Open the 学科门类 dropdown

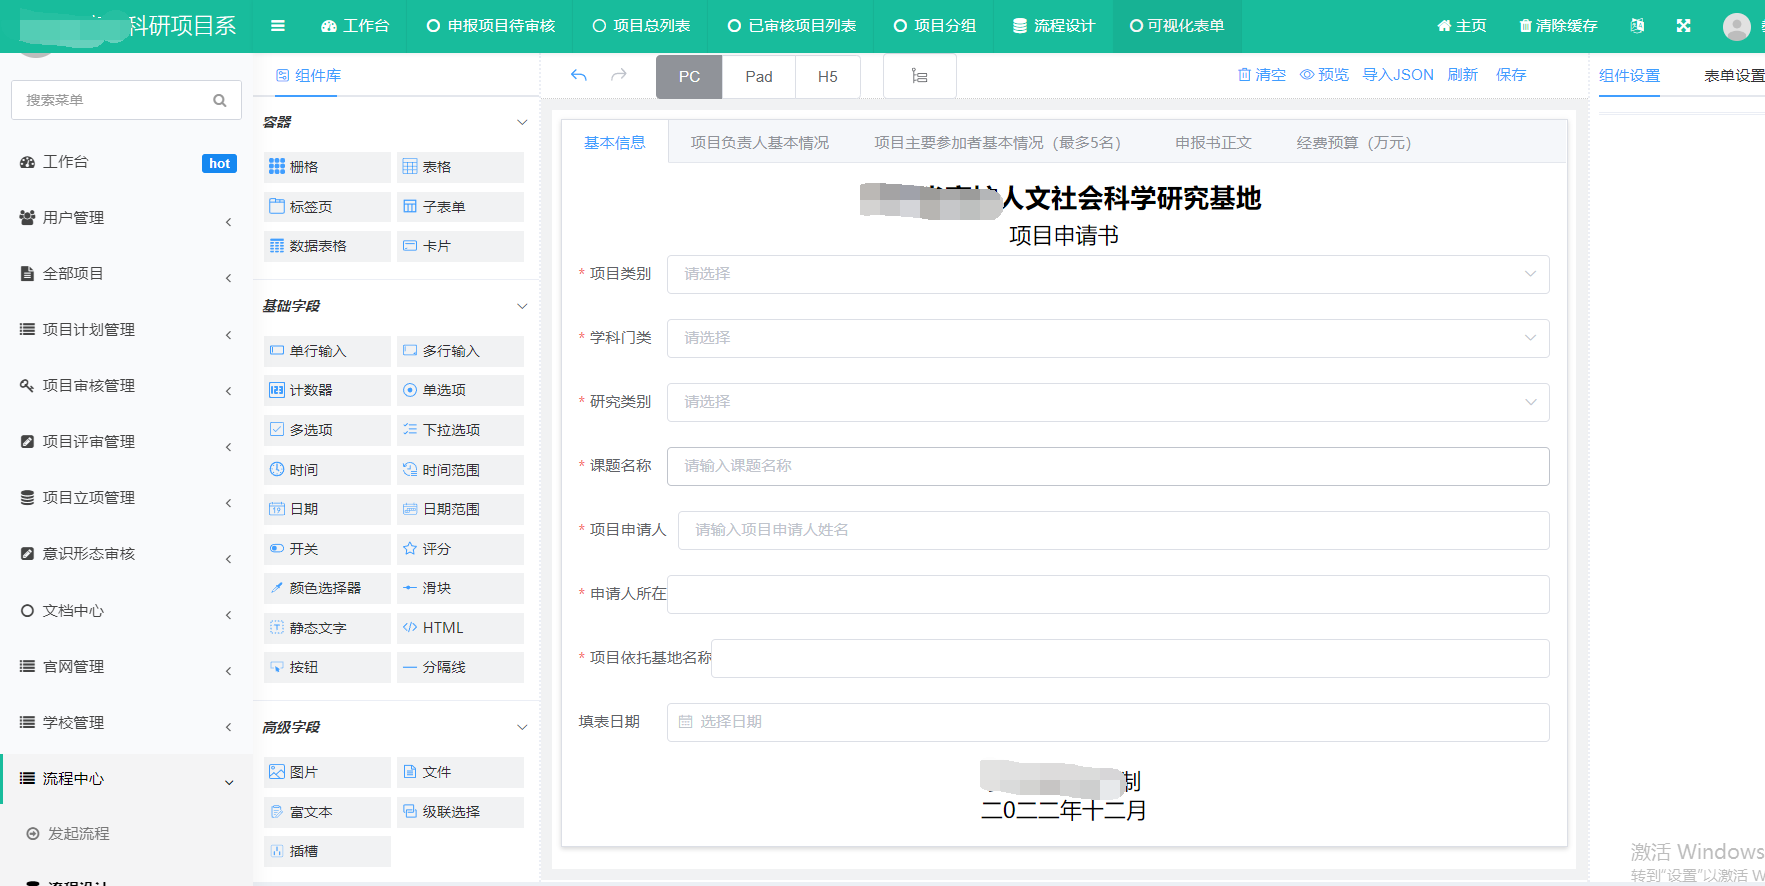tap(1108, 338)
